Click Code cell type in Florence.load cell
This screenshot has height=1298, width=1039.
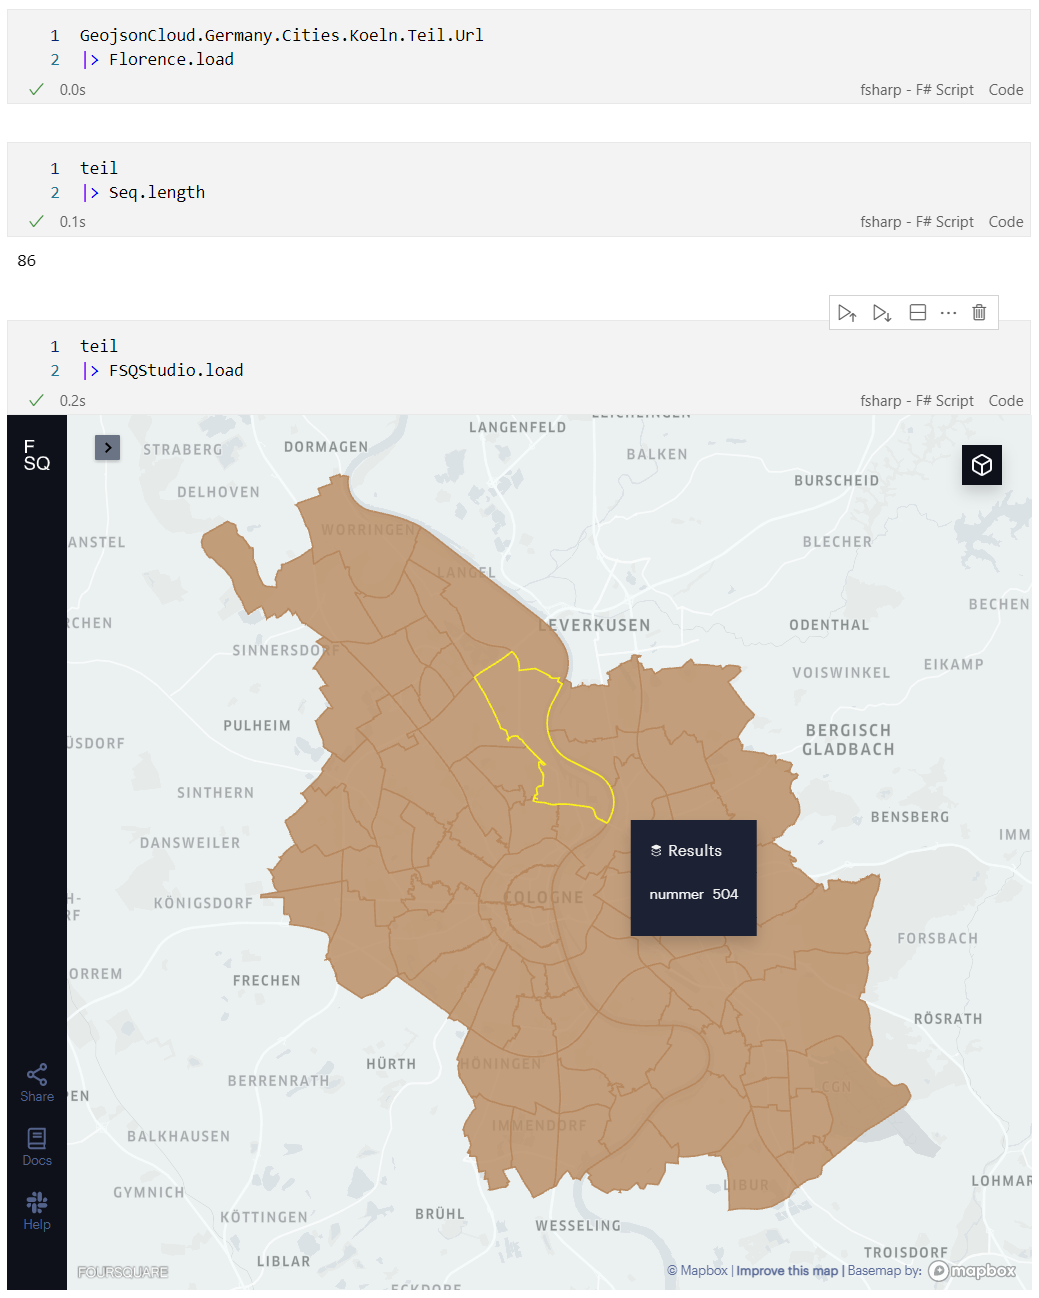[x=1006, y=90]
